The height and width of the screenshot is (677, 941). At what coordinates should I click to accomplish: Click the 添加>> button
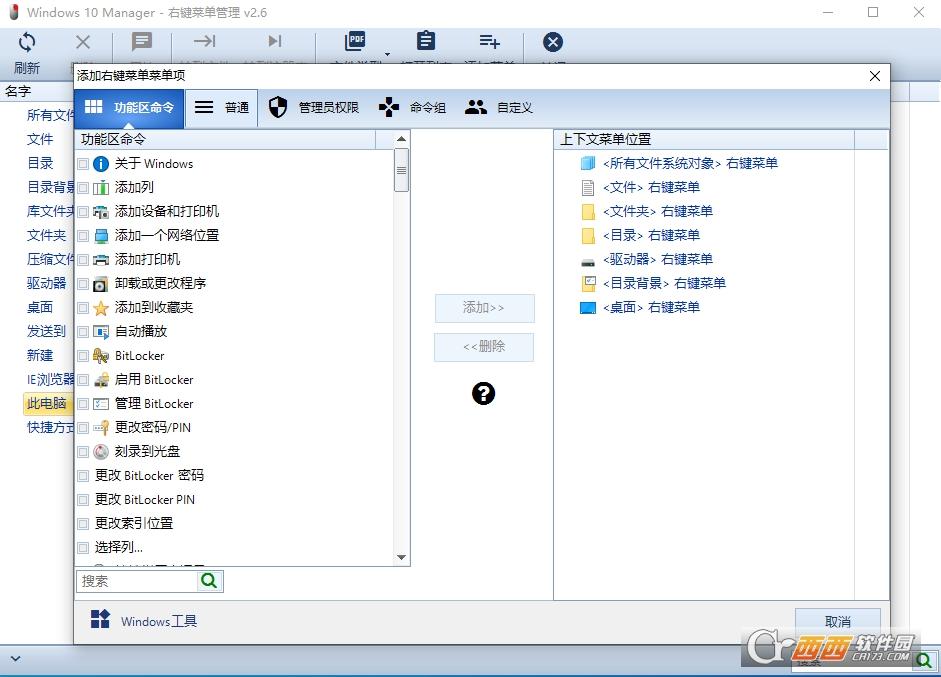tap(484, 308)
